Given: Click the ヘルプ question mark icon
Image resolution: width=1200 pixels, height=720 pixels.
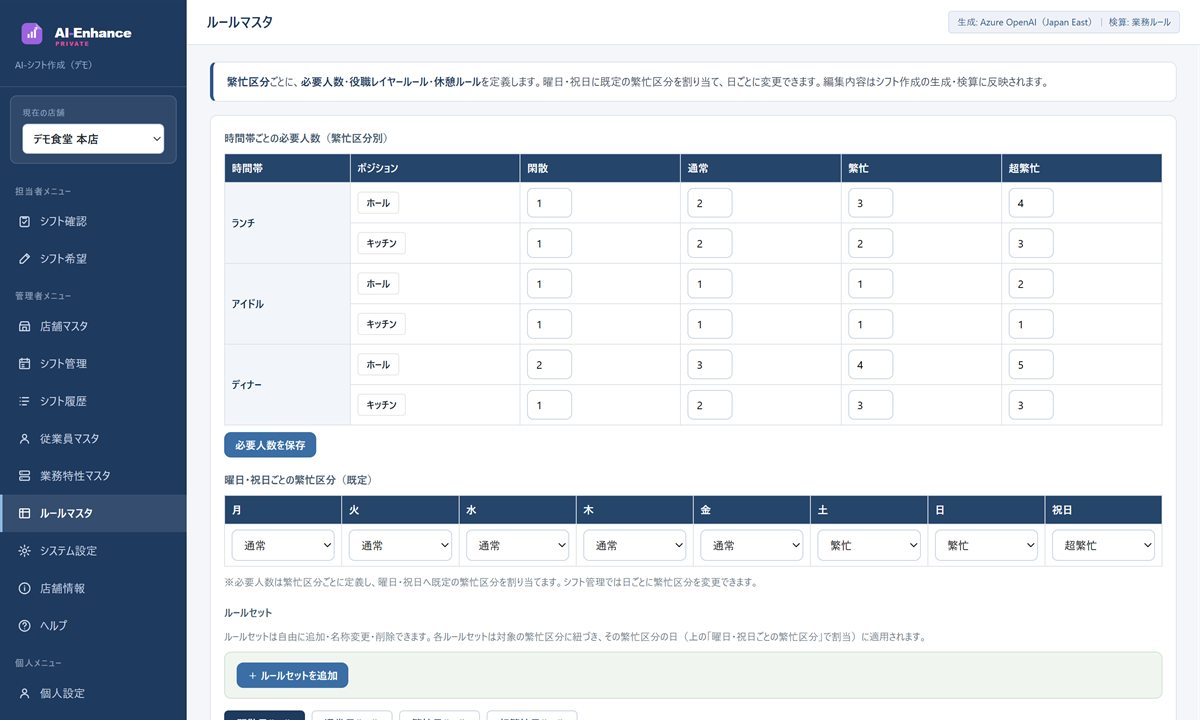Looking at the screenshot, I should 25,626.
